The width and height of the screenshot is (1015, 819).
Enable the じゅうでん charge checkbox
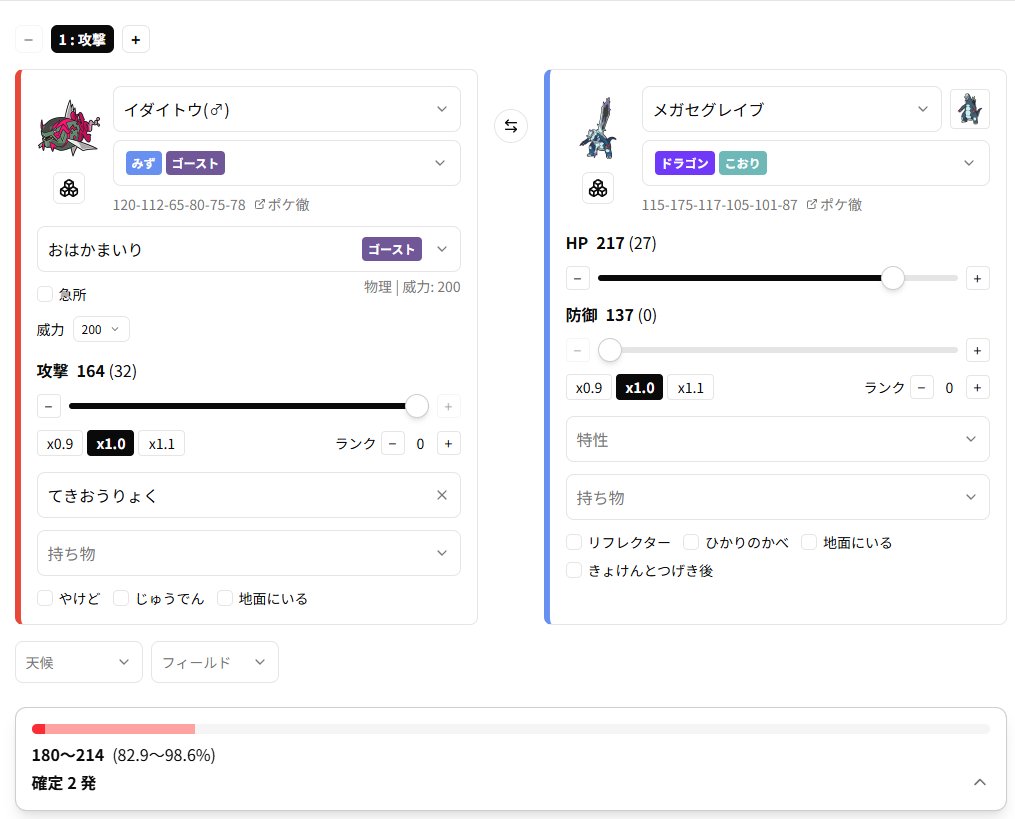click(121, 598)
